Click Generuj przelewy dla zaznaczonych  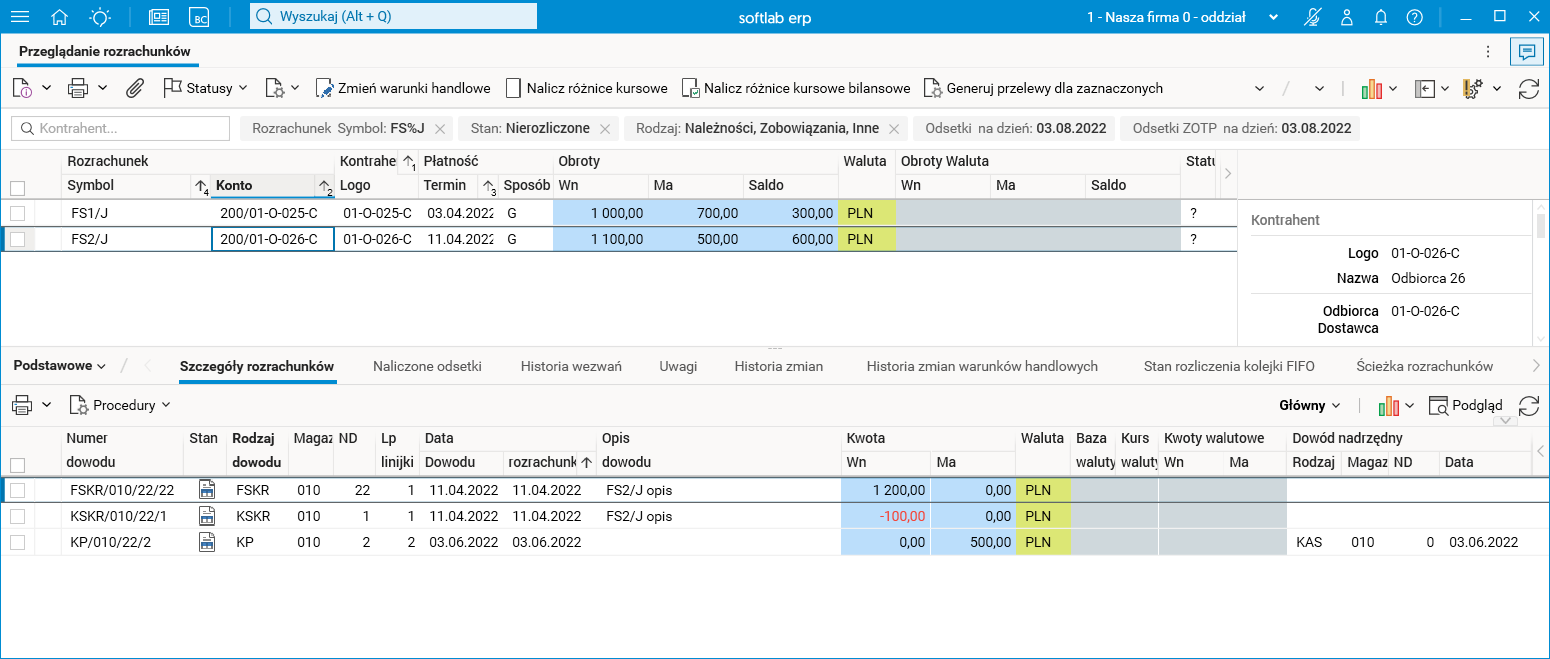pos(1043,88)
